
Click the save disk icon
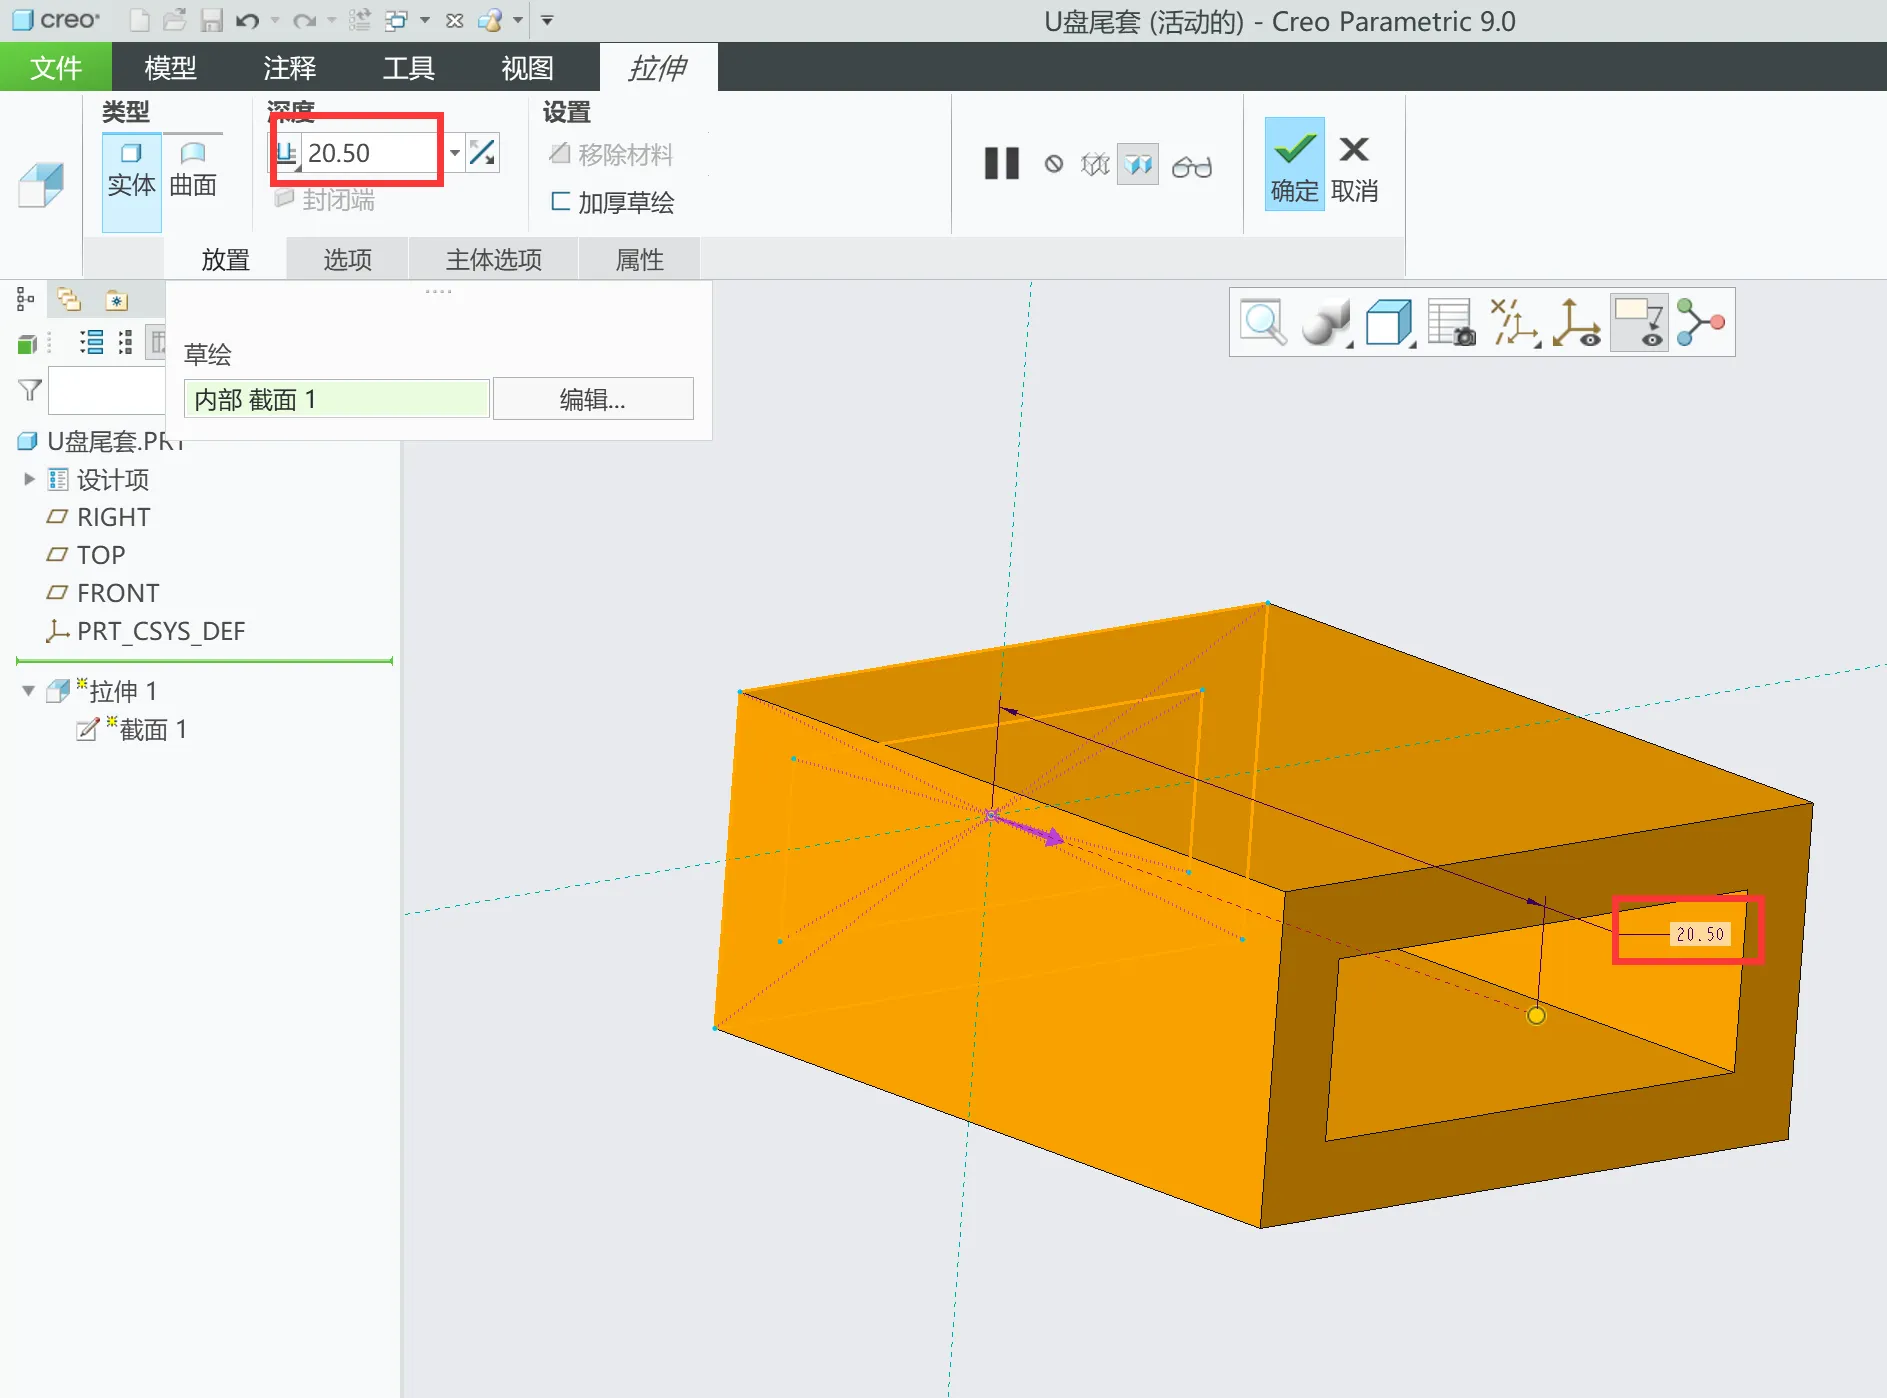click(211, 20)
